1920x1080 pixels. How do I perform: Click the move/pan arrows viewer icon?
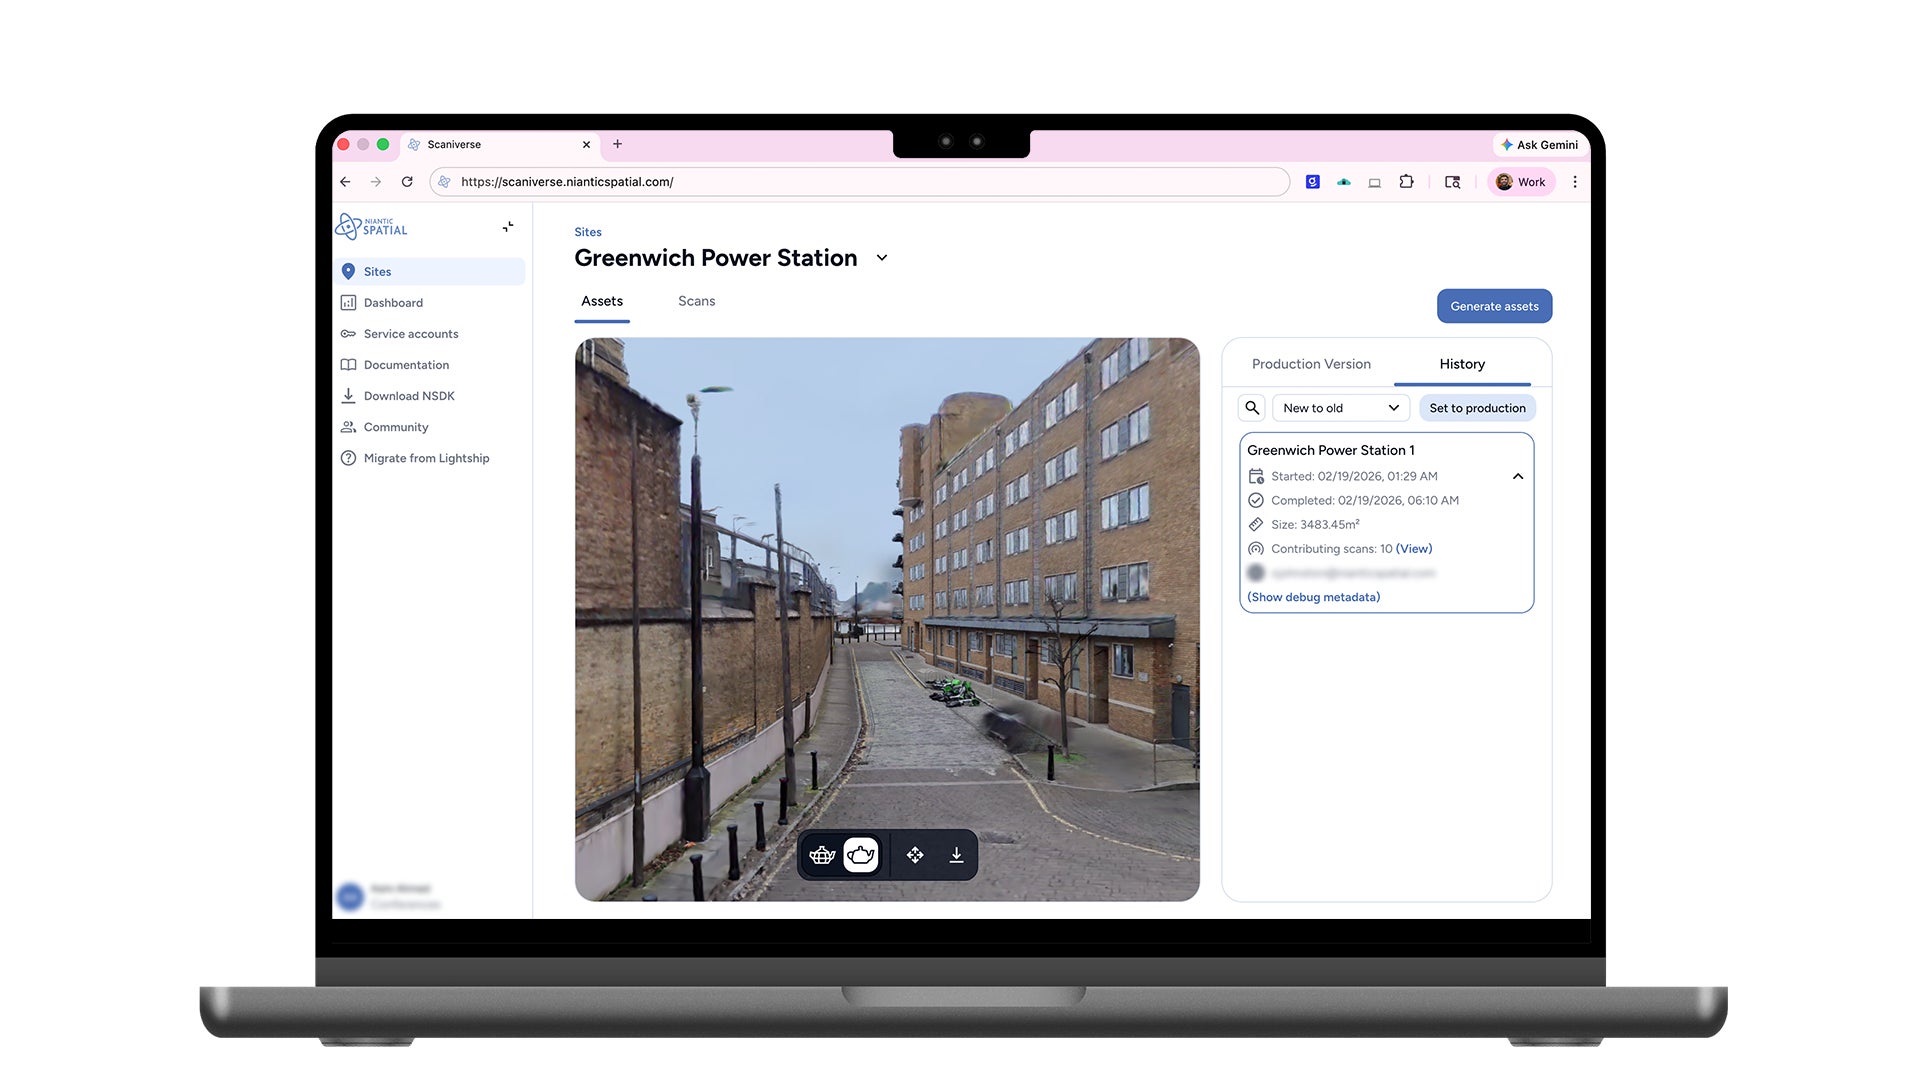coord(915,855)
